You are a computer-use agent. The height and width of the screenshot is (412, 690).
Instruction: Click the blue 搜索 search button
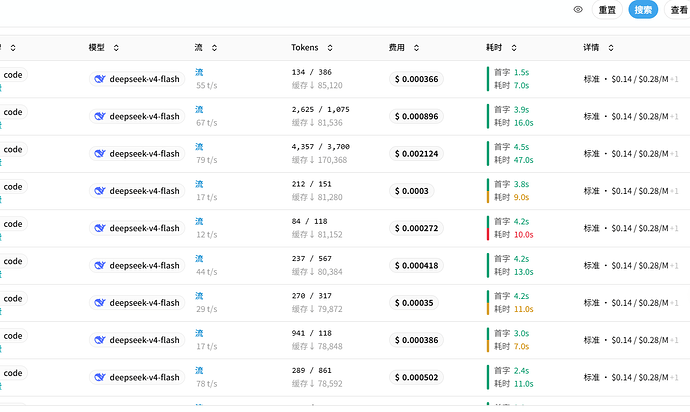click(x=643, y=10)
